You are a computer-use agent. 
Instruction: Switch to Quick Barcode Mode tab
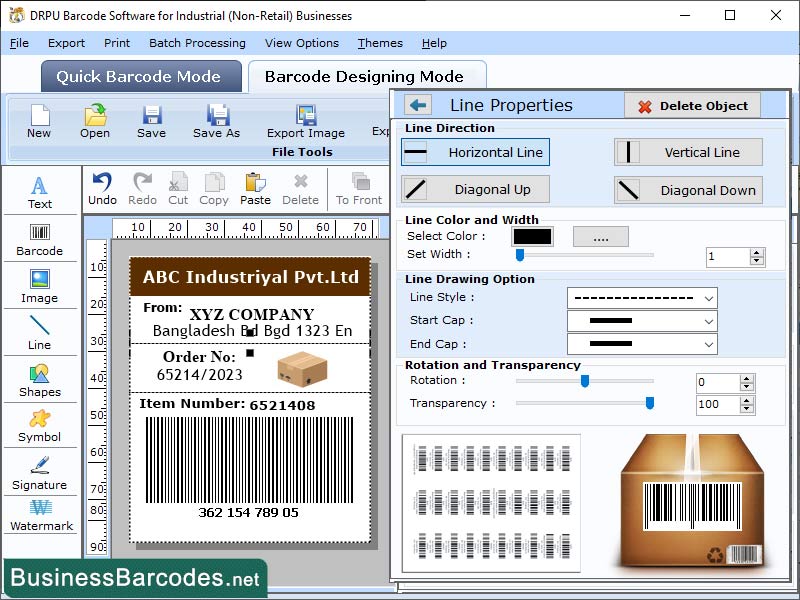(x=140, y=76)
